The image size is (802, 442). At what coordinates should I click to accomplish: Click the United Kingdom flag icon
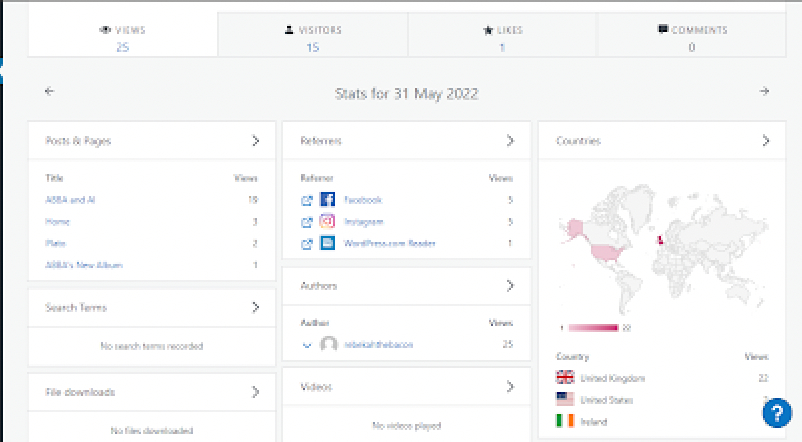pyautogui.click(x=565, y=377)
